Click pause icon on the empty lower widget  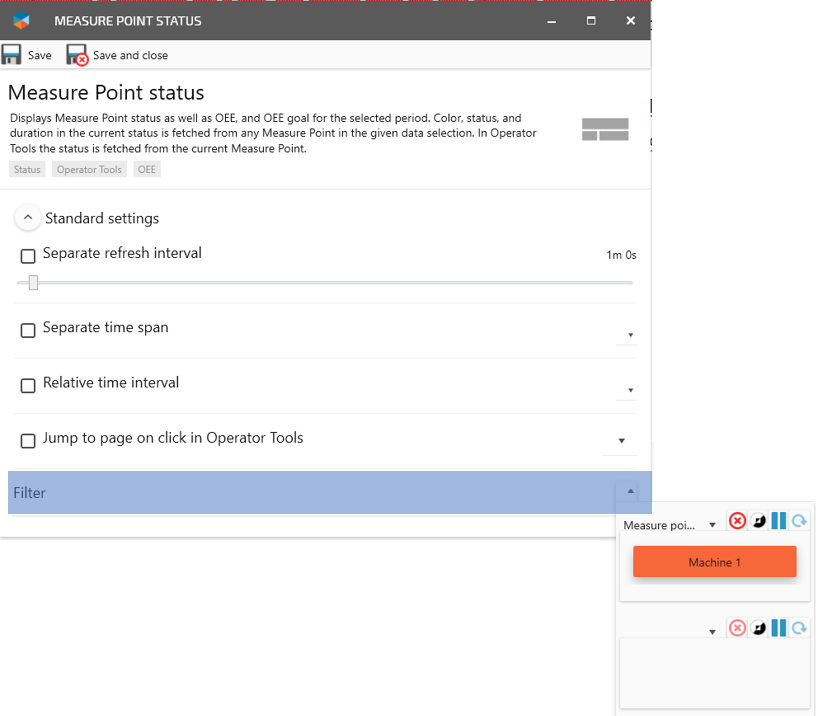pyautogui.click(x=779, y=628)
